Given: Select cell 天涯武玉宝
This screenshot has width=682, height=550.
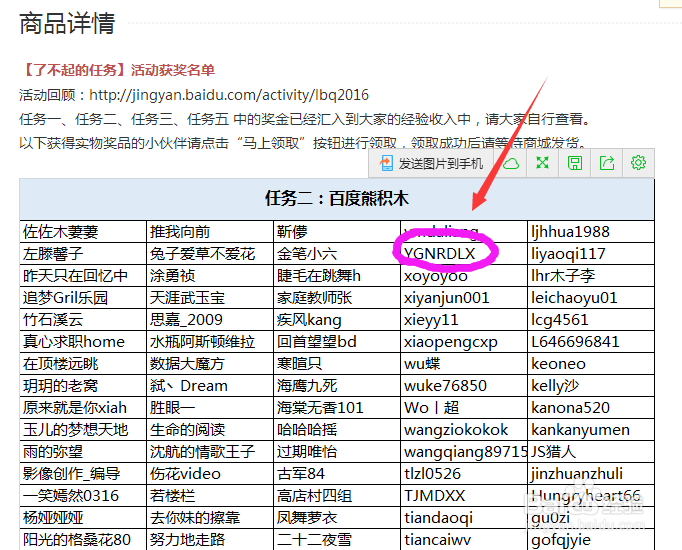Looking at the screenshot, I should pos(210,298).
